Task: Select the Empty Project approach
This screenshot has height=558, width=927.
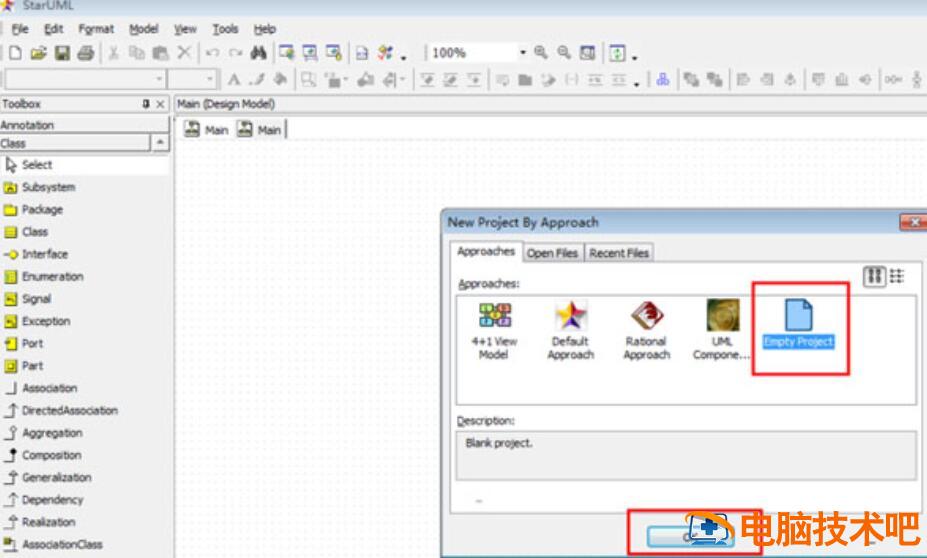Action: (799, 324)
